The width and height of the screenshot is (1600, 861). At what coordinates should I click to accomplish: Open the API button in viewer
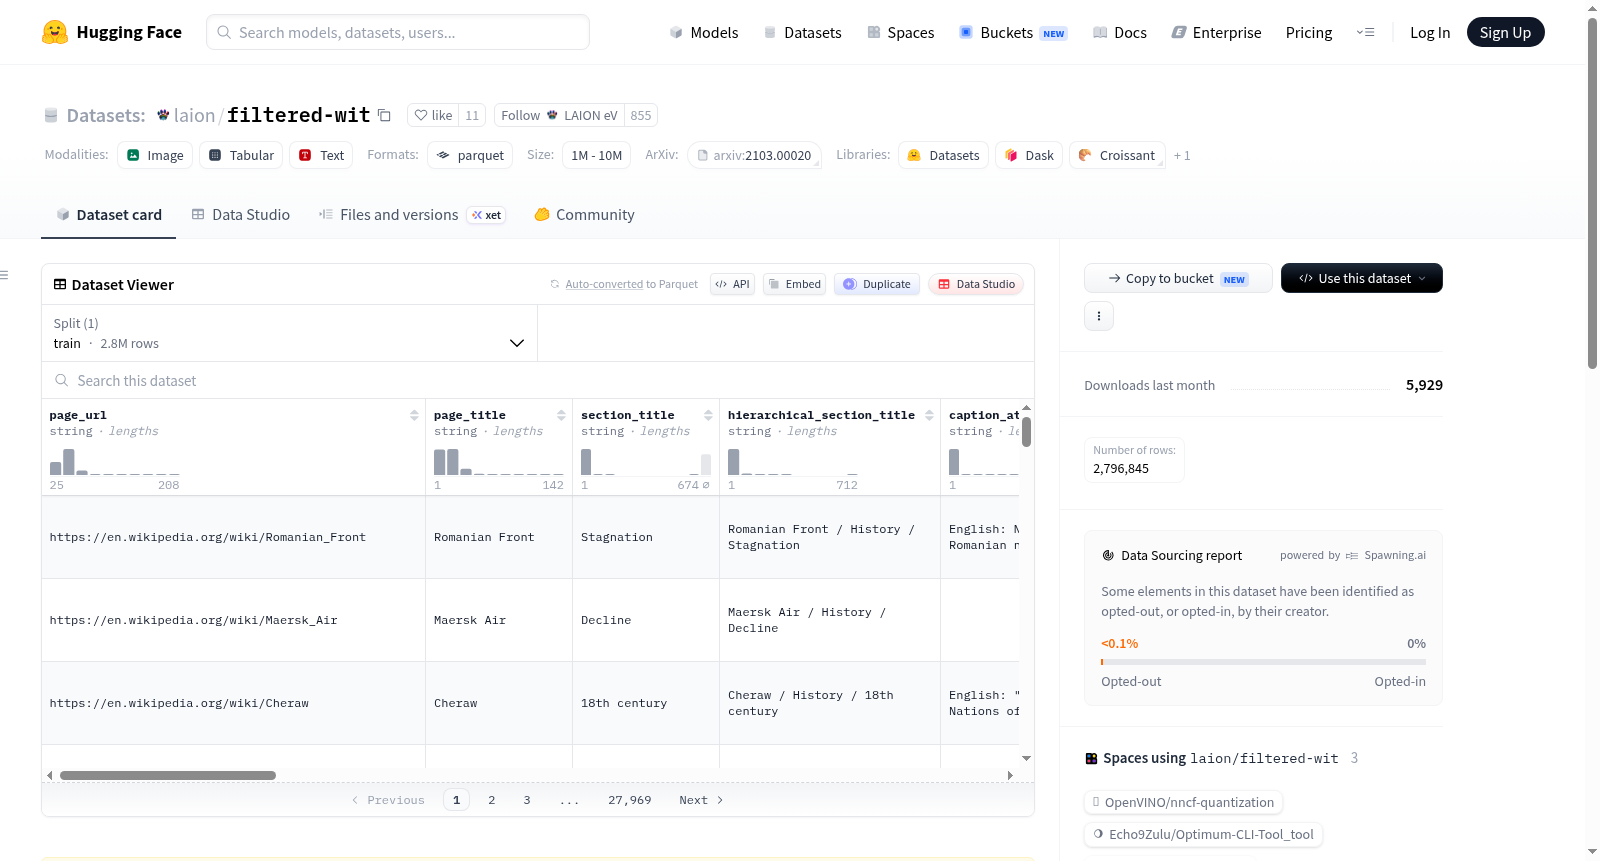(x=732, y=284)
